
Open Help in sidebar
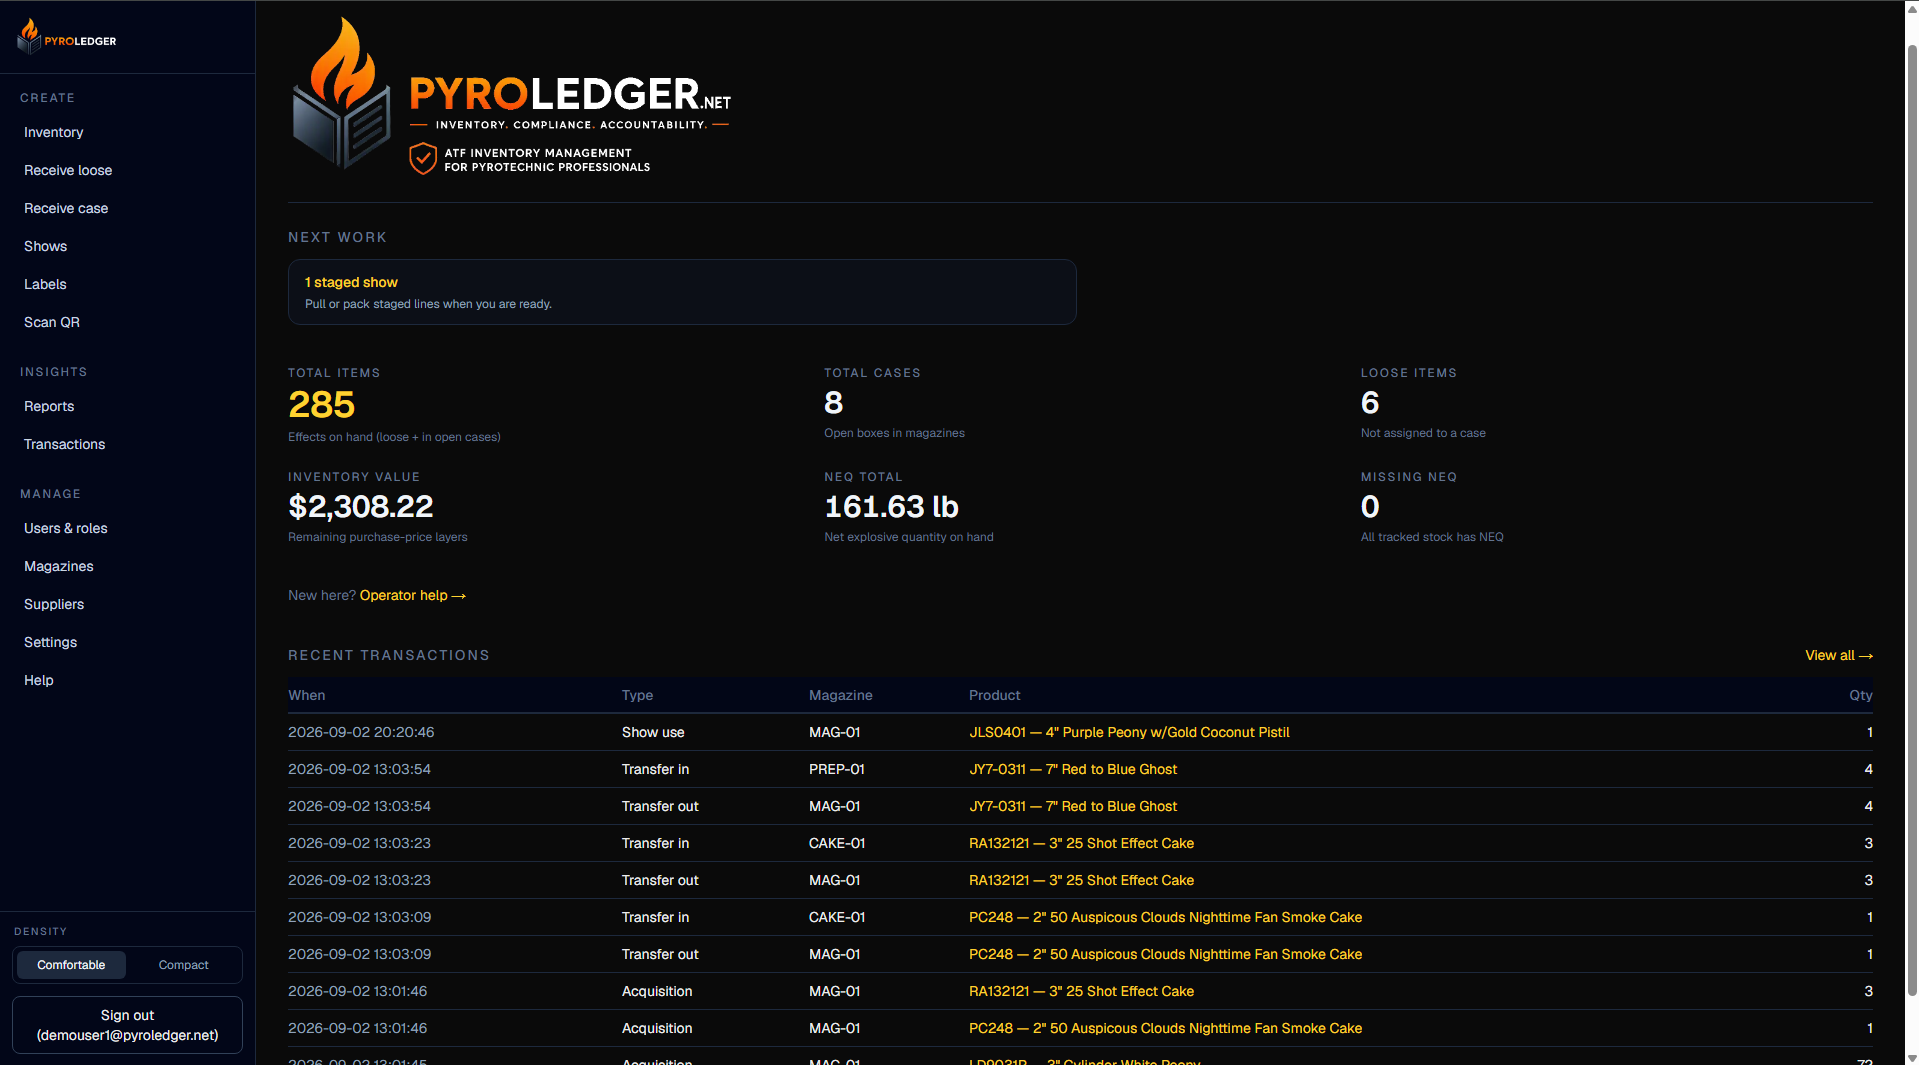click(39, 680)
